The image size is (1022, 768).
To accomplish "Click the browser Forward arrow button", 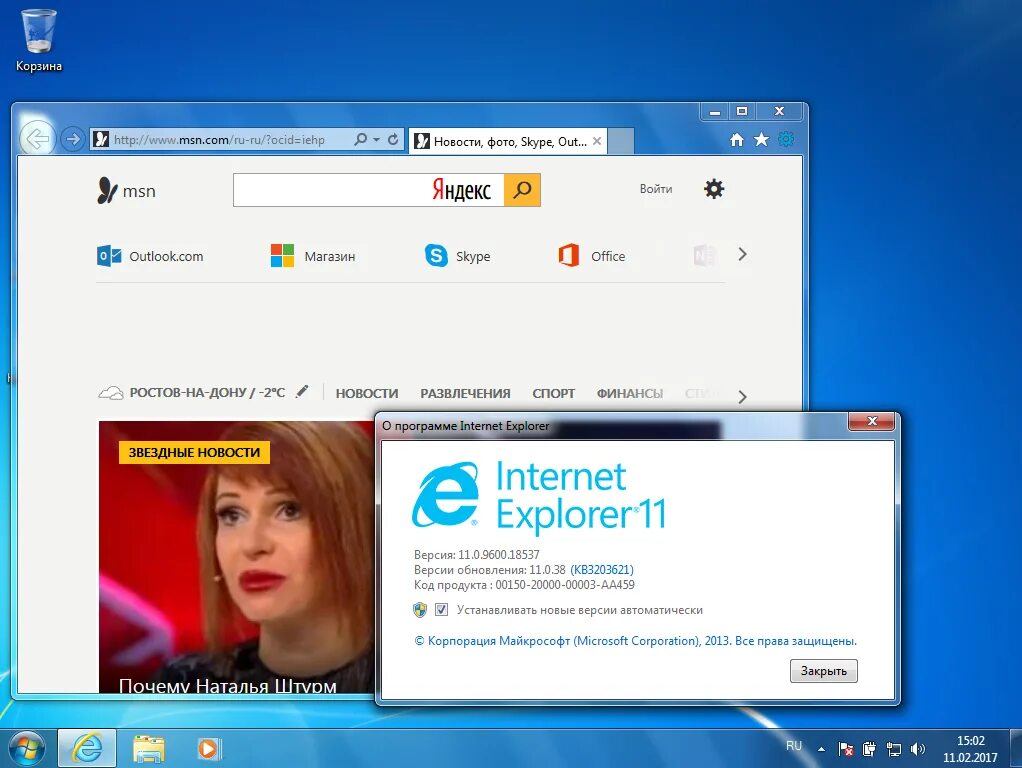I will (73, 139).
